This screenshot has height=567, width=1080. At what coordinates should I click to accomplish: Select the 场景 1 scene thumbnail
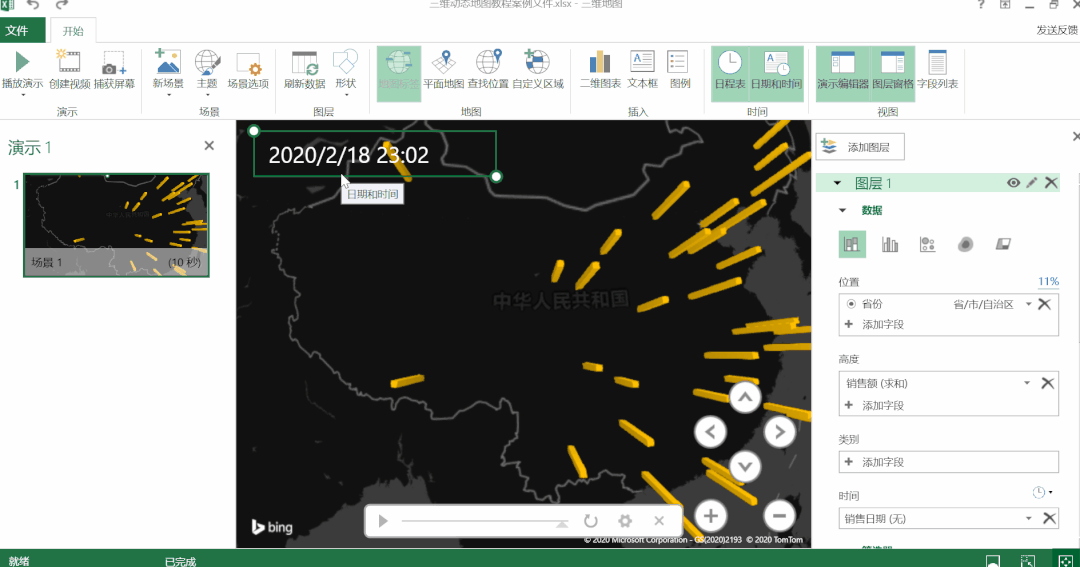(116, 225)
